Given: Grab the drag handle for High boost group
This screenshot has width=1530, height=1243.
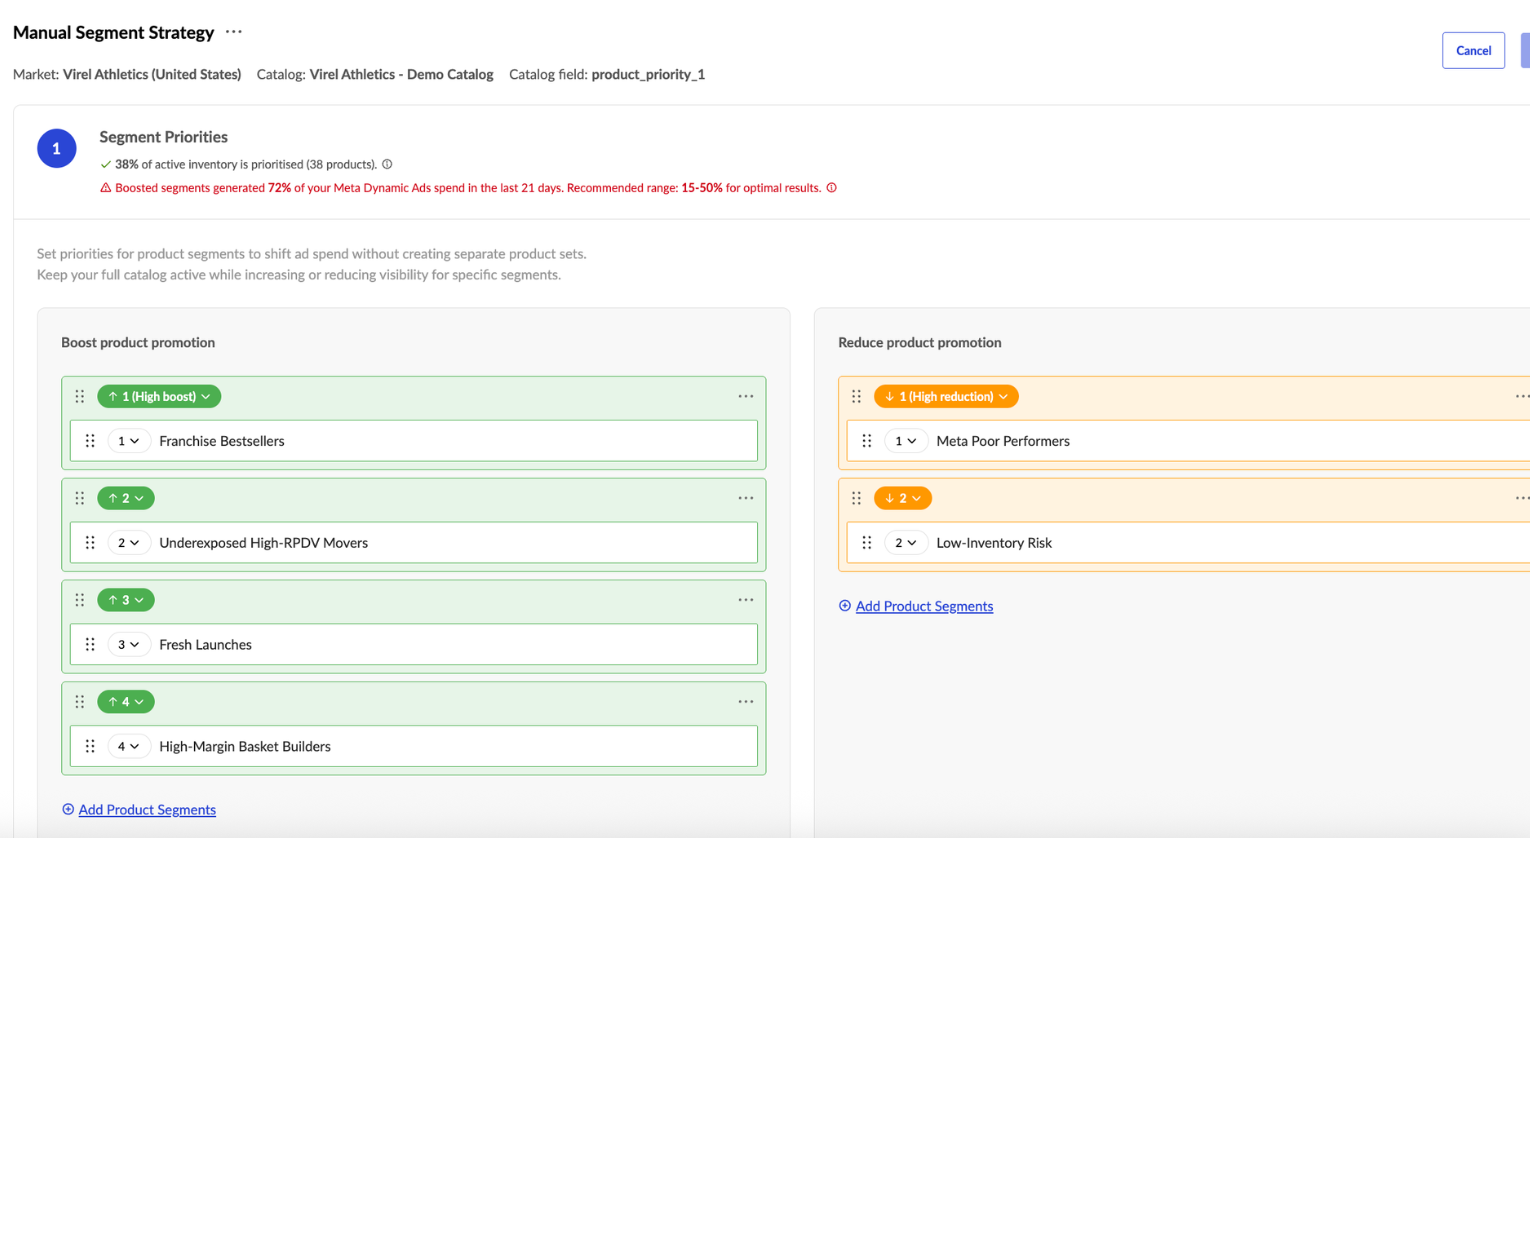Looking at the screenshot, I should 80,397.
